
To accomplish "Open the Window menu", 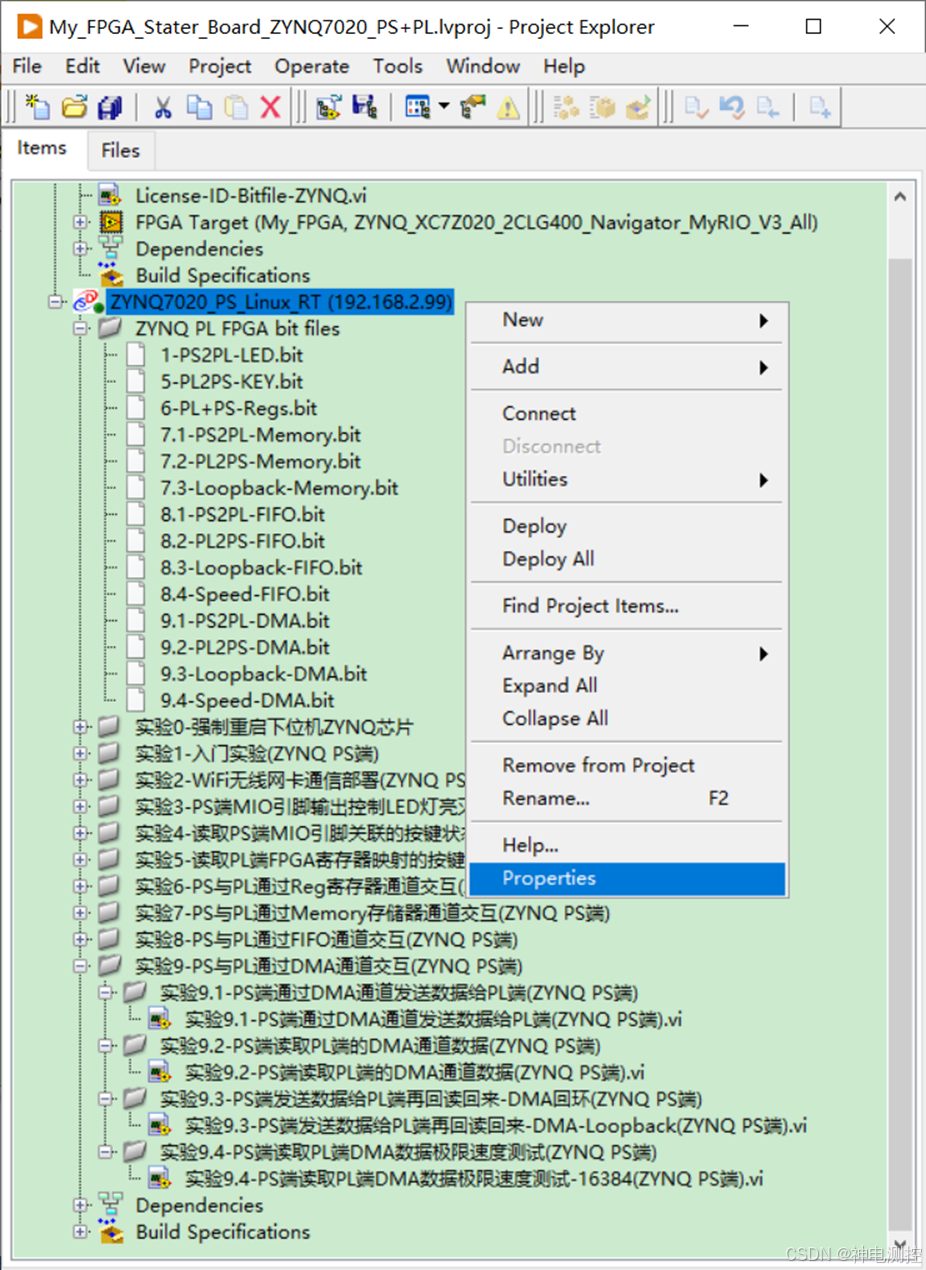I will click(x=483, y=66).
